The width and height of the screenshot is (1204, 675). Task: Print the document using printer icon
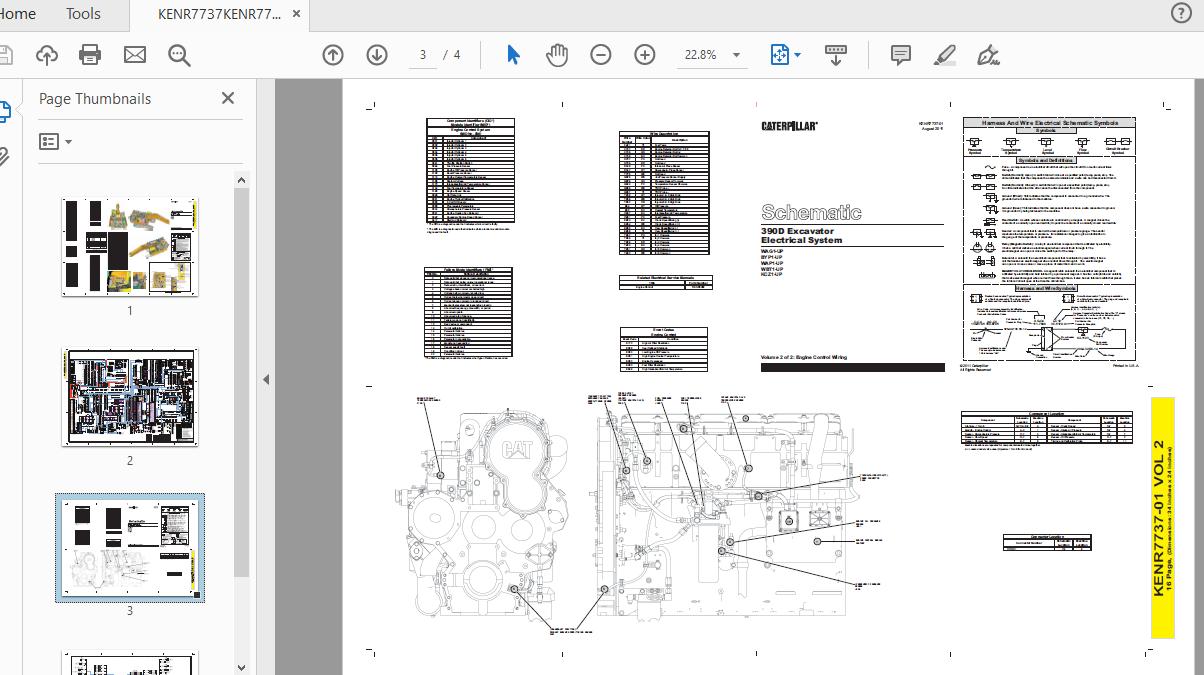(x=90, y=55)
